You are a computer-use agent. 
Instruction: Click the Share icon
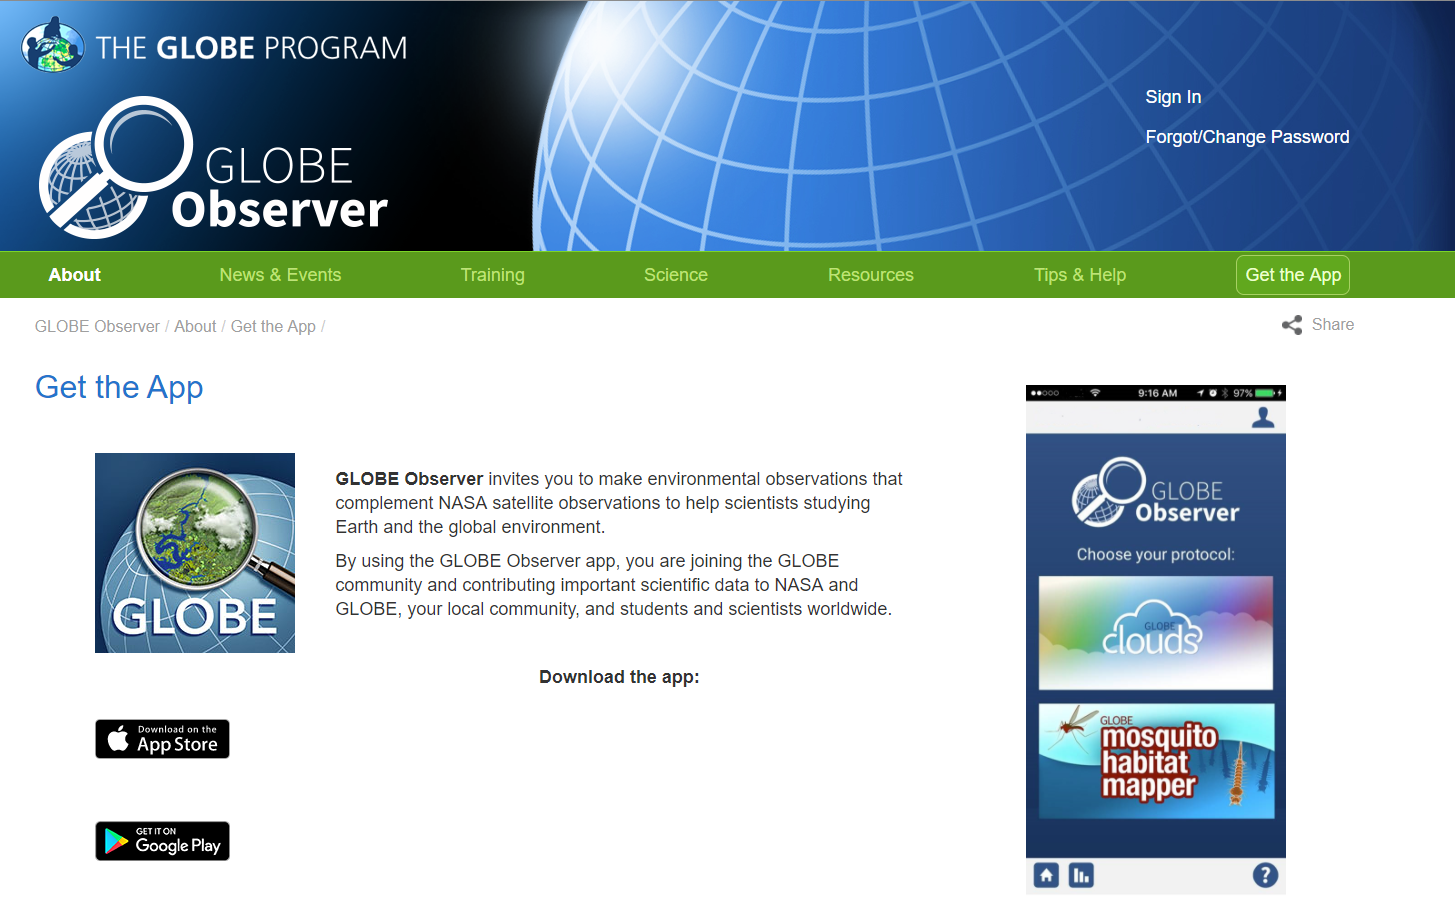click(x=1292, y=325)
